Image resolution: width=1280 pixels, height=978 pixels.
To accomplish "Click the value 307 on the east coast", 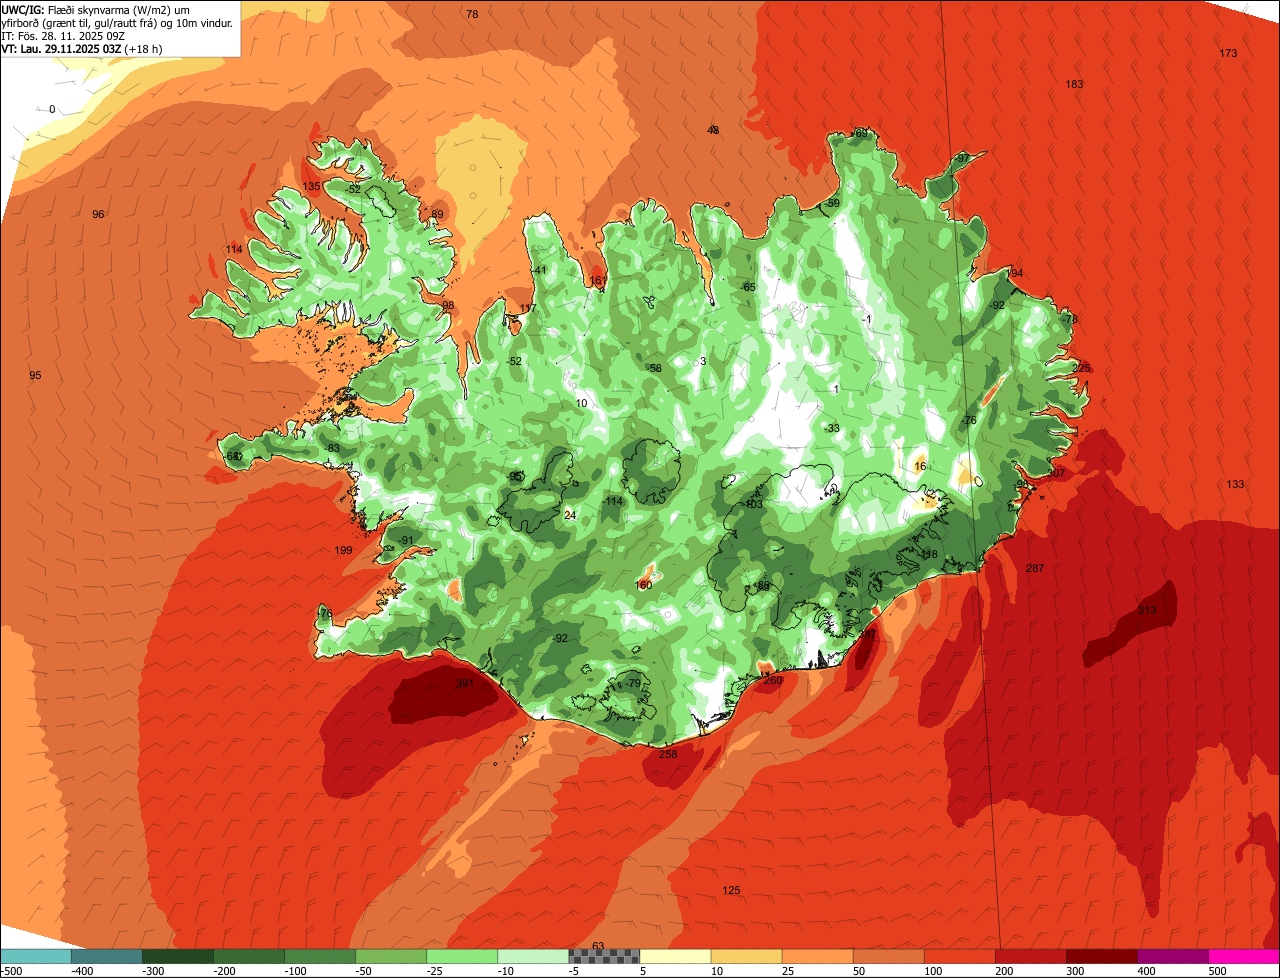I will [1056, 473].
